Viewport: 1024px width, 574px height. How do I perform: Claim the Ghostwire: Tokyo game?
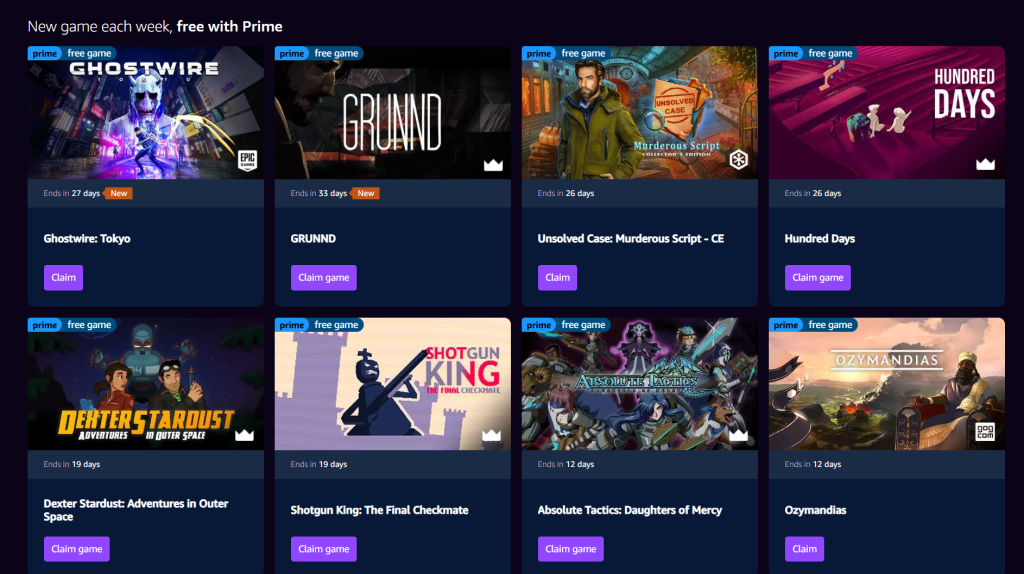click(63, 278)
